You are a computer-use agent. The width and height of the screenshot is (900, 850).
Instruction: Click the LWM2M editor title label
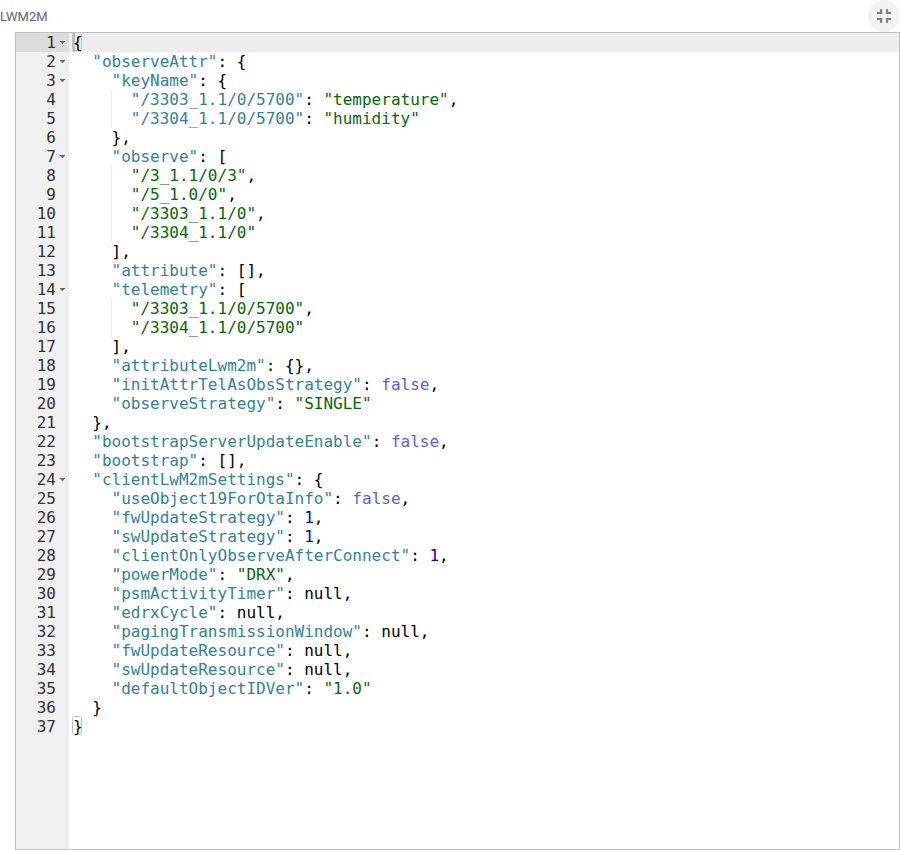point(24,17)
